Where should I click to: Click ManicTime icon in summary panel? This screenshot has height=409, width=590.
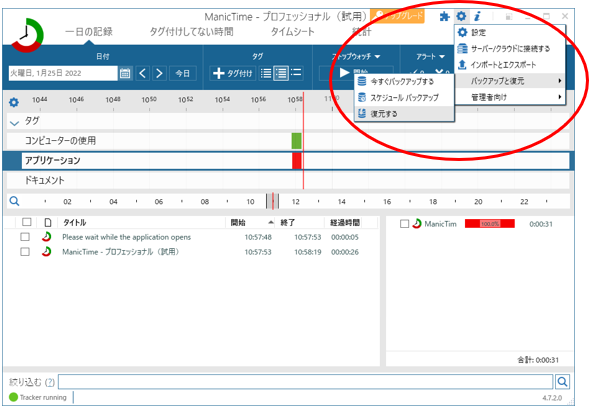point(417,224)
